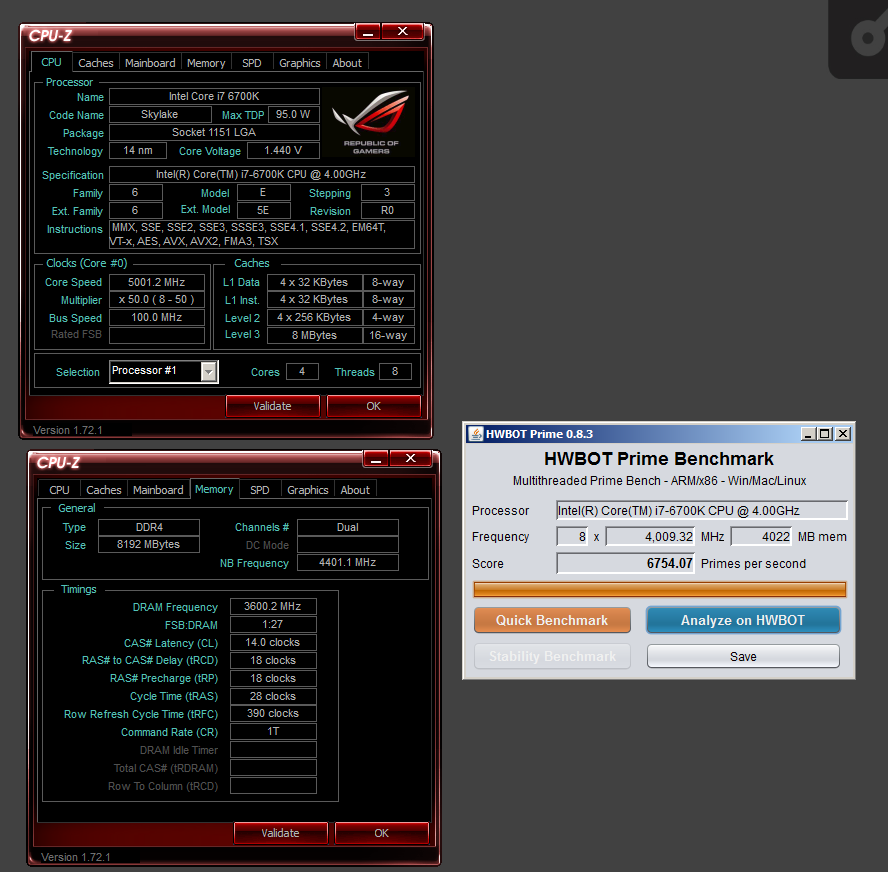Screen dimensions: 888x872
Task: Open SPD tab in top CPU-Z window
Action: [252, 63]
